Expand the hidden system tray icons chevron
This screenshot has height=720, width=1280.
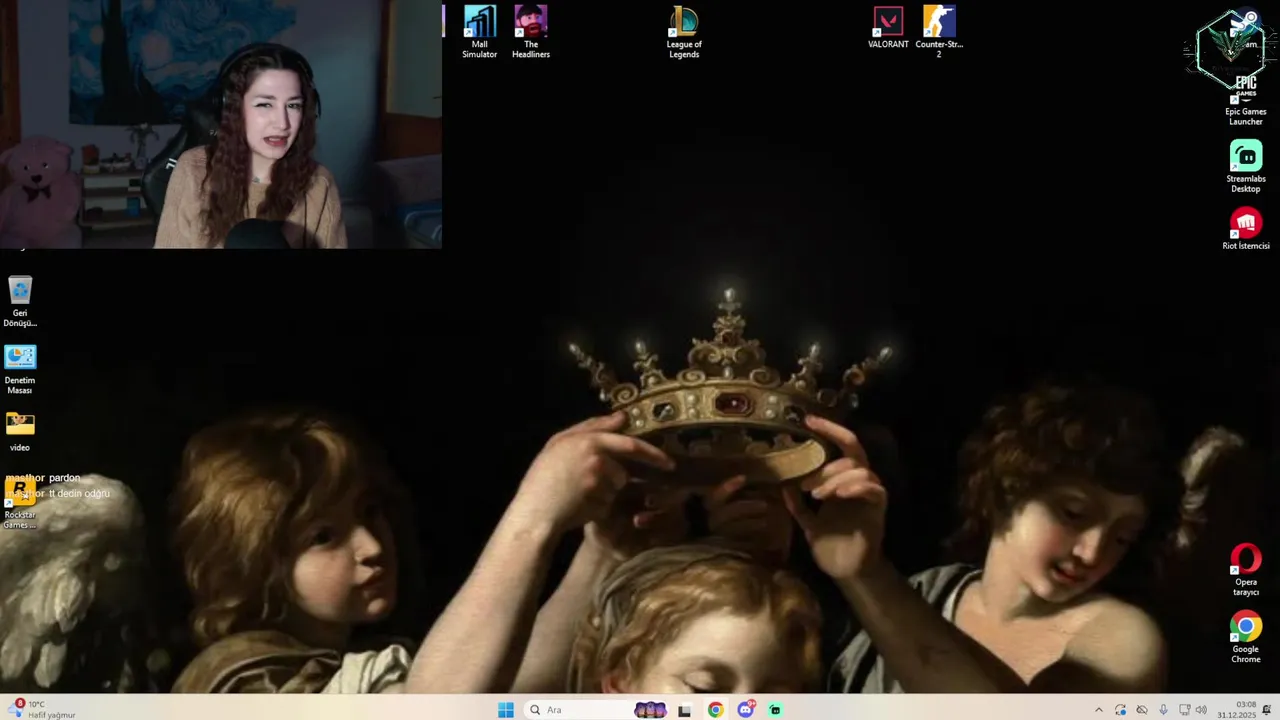[1098, 710]
